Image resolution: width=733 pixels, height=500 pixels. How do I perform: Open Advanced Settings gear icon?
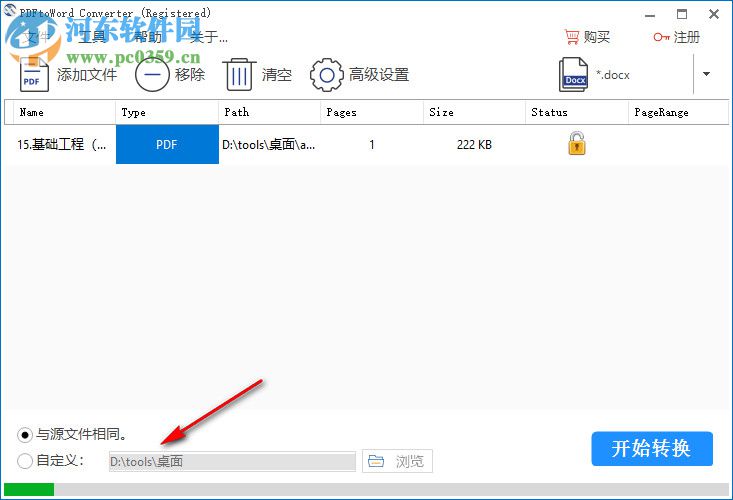(326, 75)
